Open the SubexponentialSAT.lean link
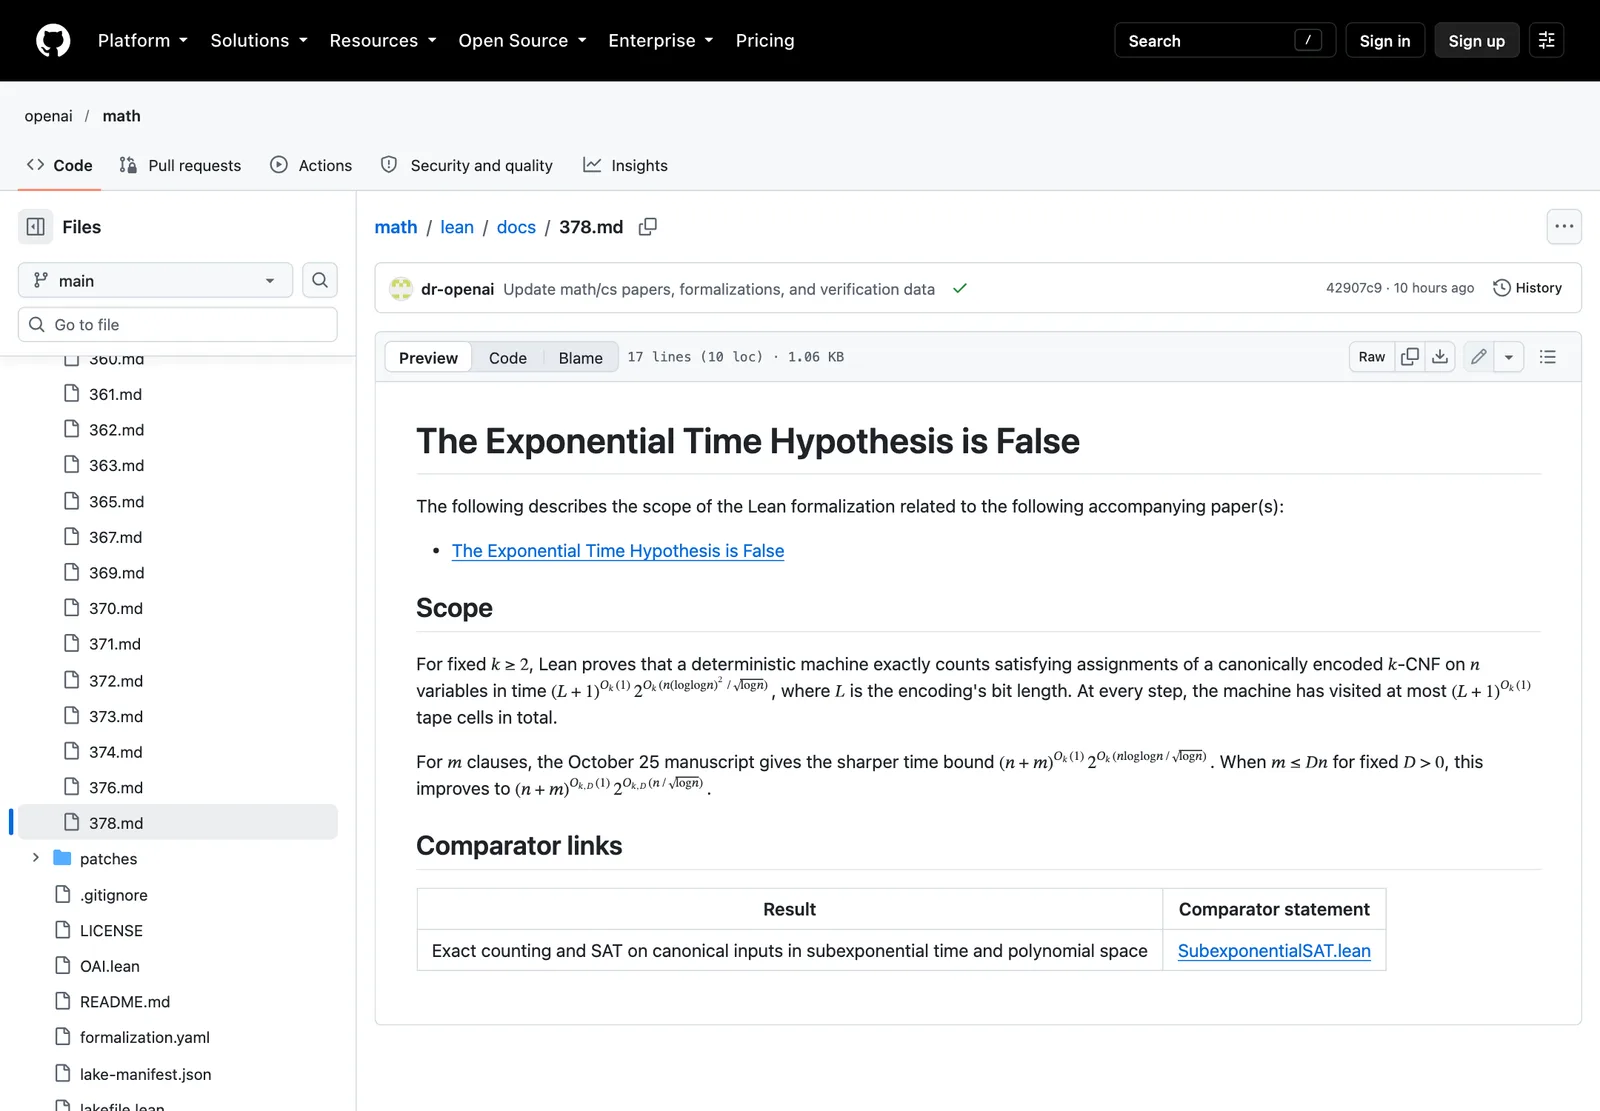The image size is (1600, 1111). click(1274, 951)
